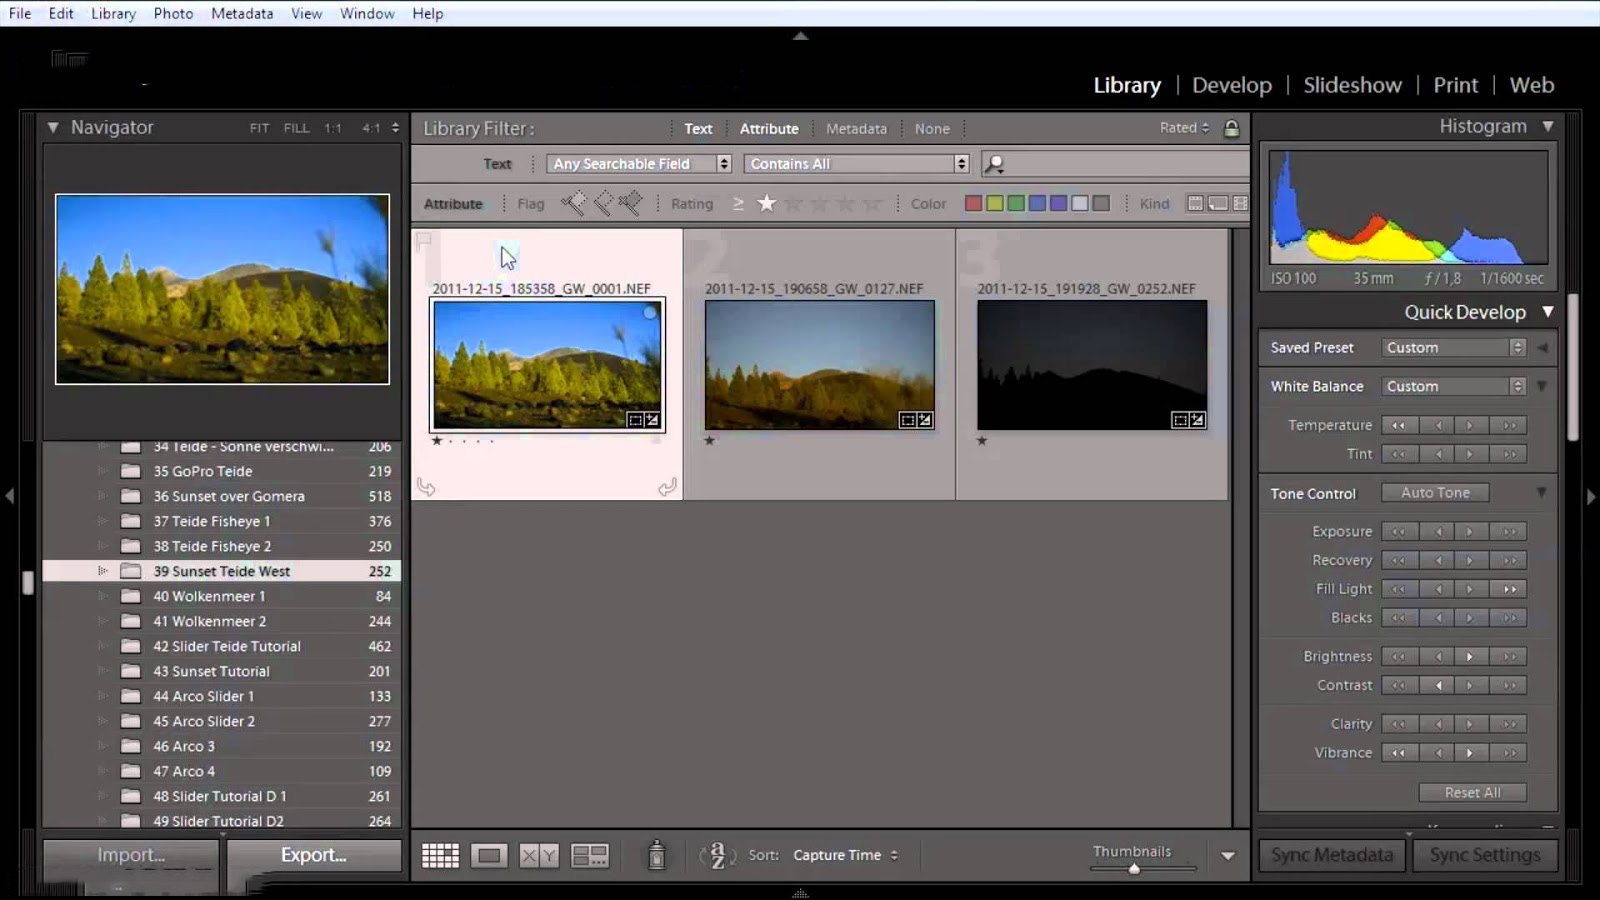The width and height of the screenshot is (1600, 900).
Task: Open Survey view icon
Action: 589,855
